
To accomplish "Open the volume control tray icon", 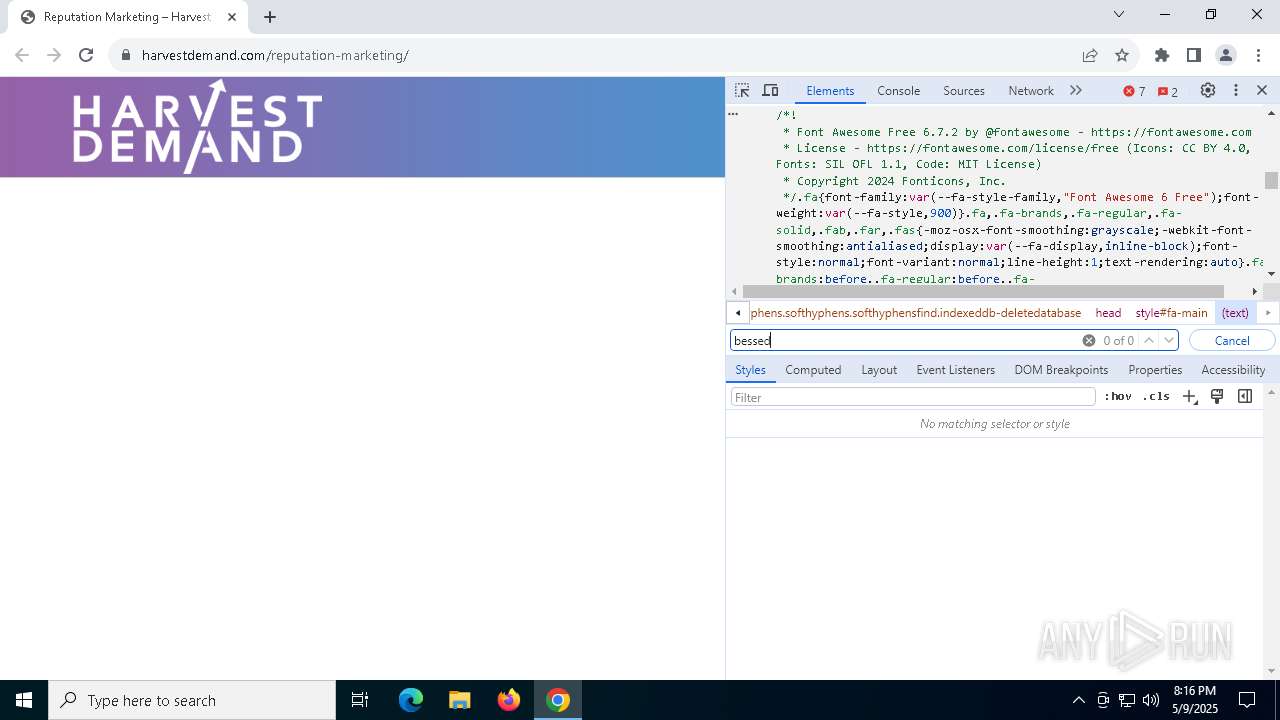I will 1151,700.
